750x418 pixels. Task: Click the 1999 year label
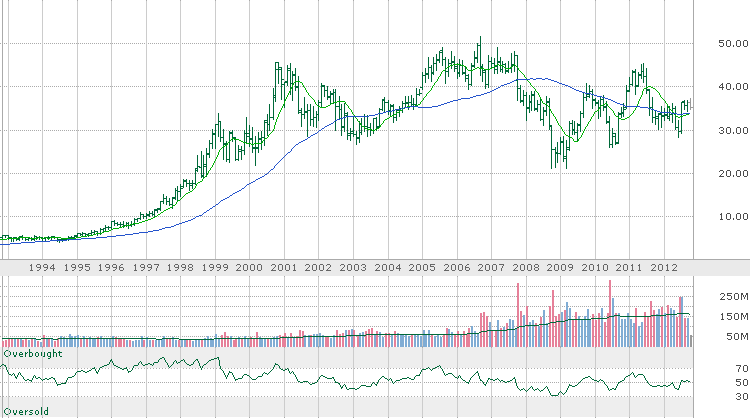(215, 268)
